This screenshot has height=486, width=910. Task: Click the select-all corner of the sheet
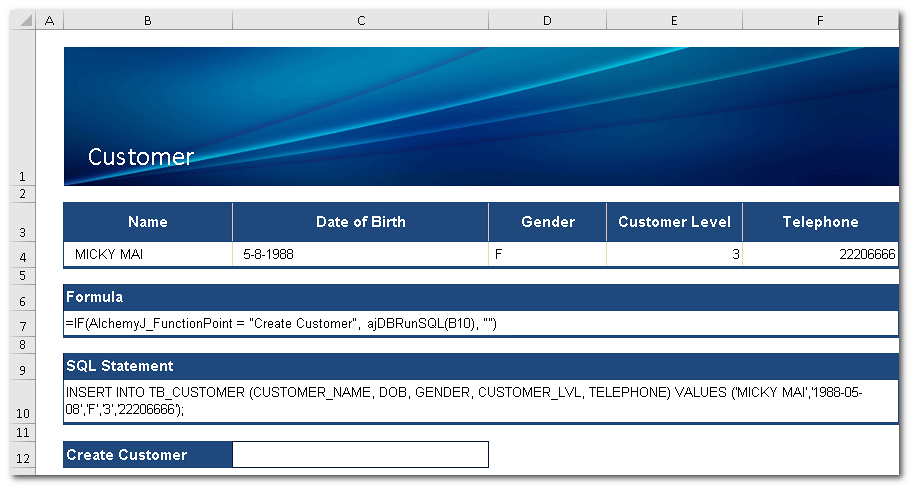tap(21, 20)
